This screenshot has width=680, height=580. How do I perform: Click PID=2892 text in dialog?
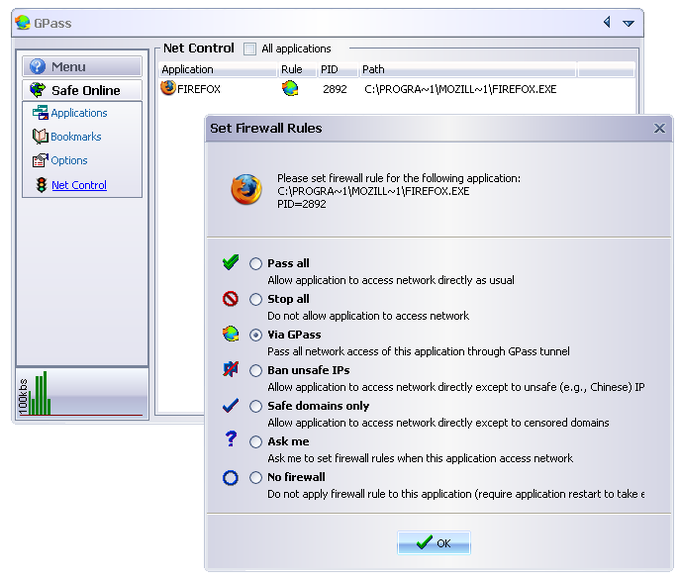tap(302, 204)
